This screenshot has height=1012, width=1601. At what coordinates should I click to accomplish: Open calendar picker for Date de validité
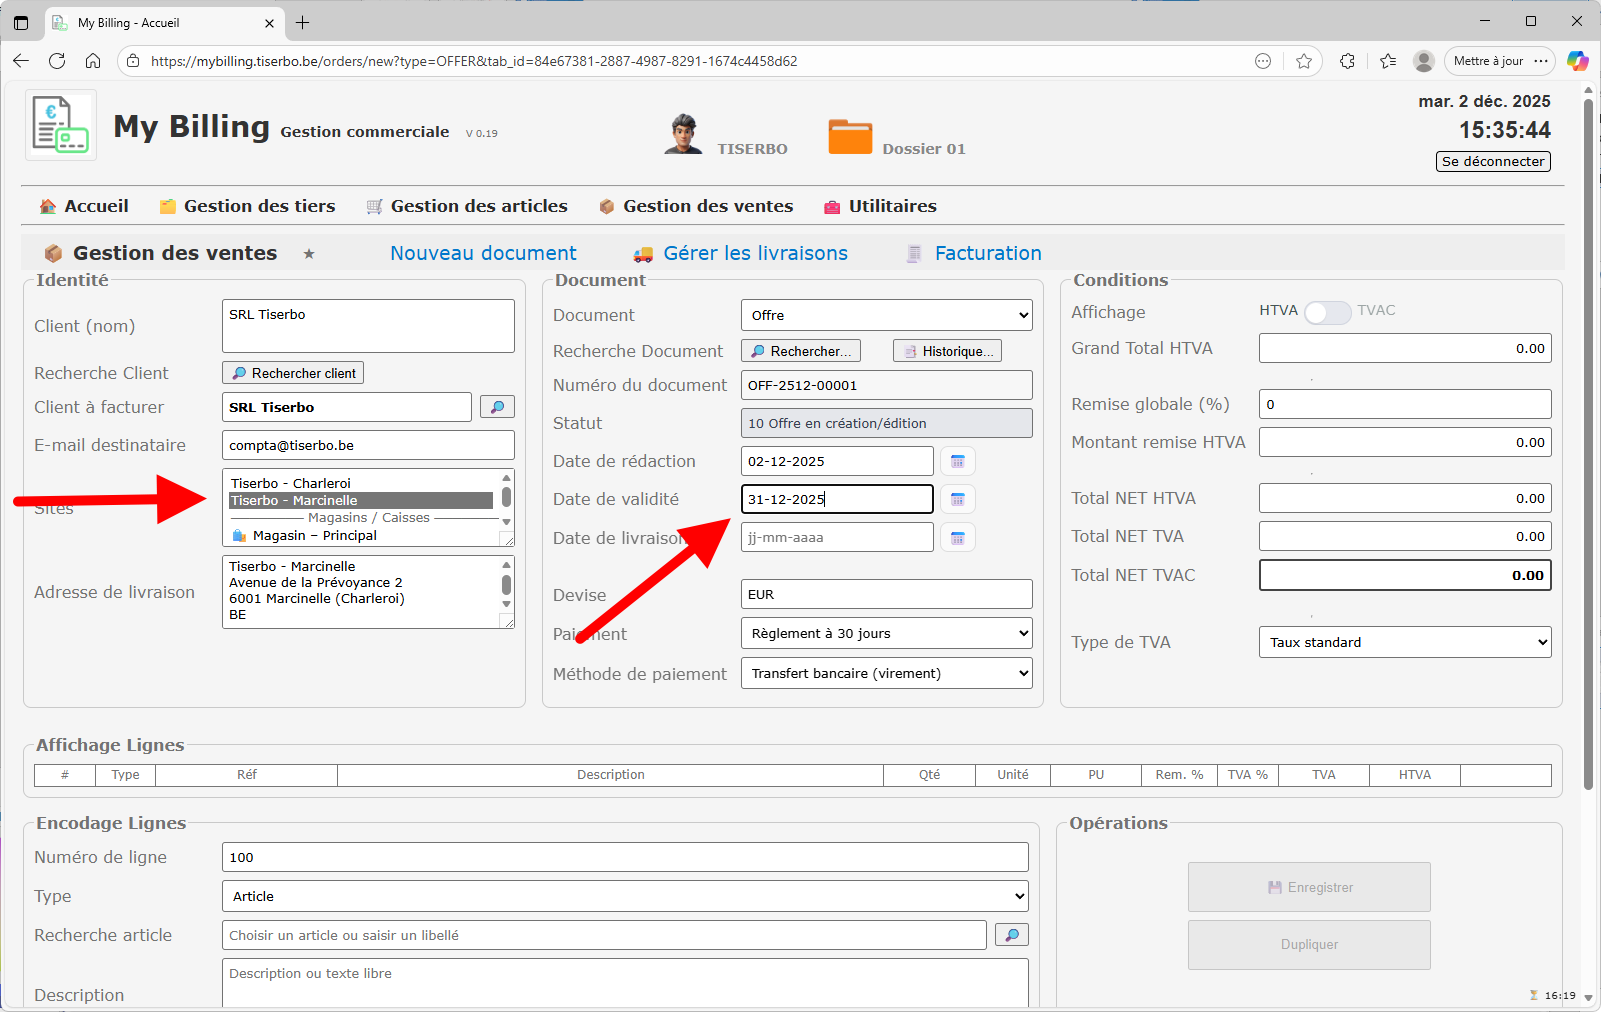pyautogui.click(x=957, y=499)
